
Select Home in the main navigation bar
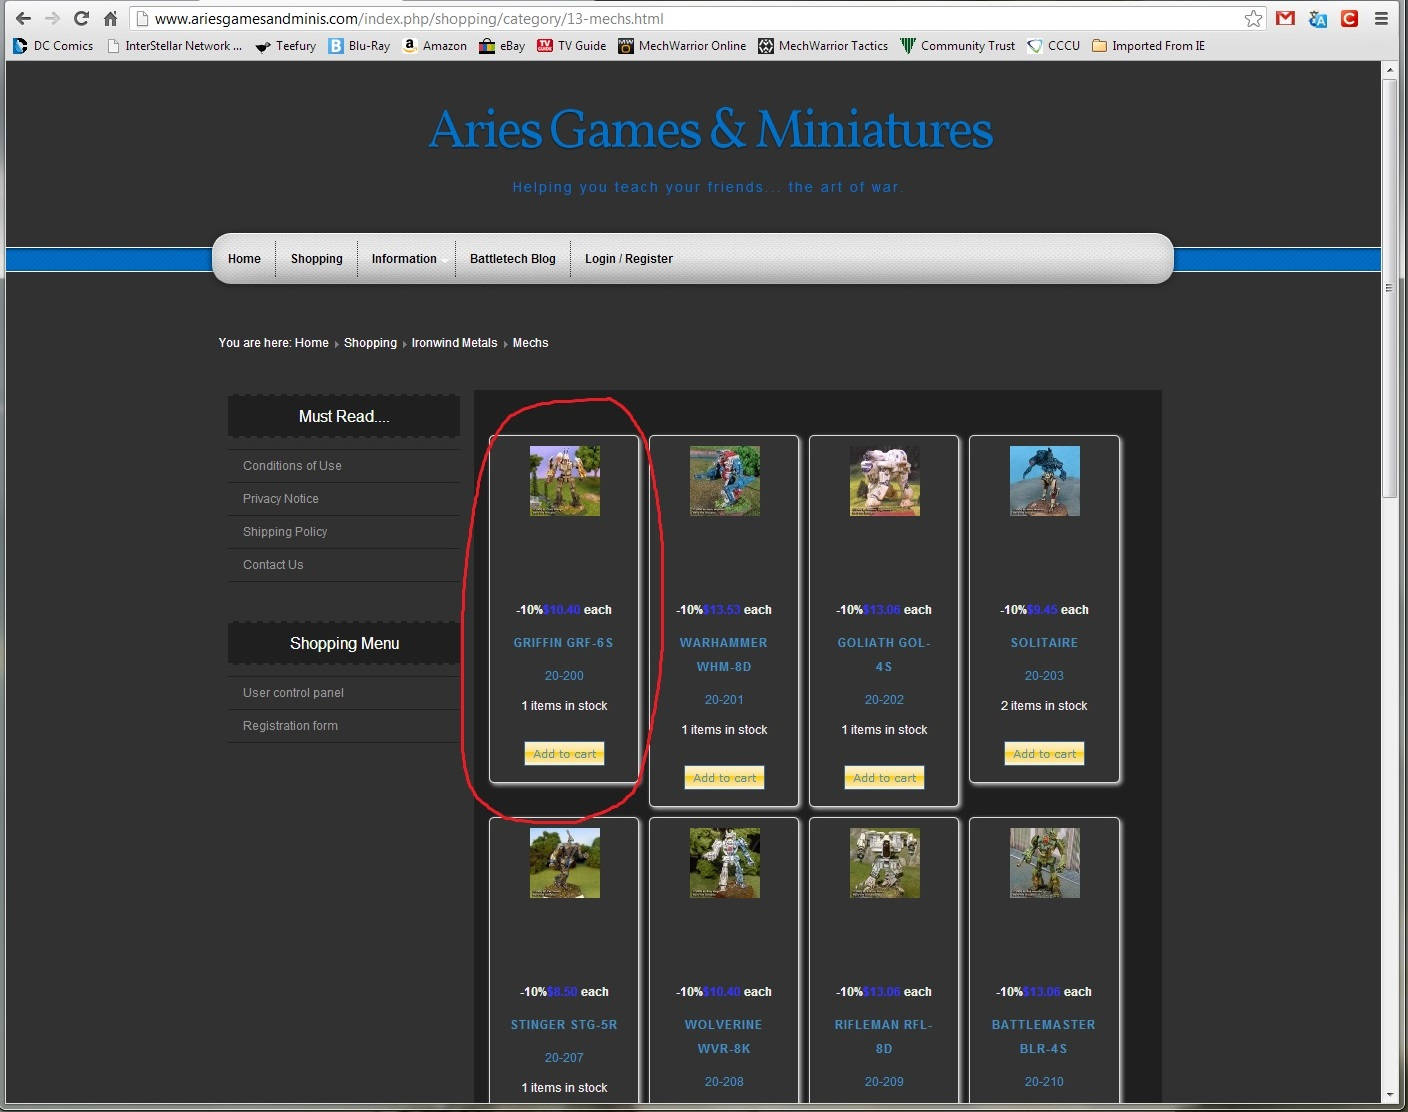coord(244,258)
